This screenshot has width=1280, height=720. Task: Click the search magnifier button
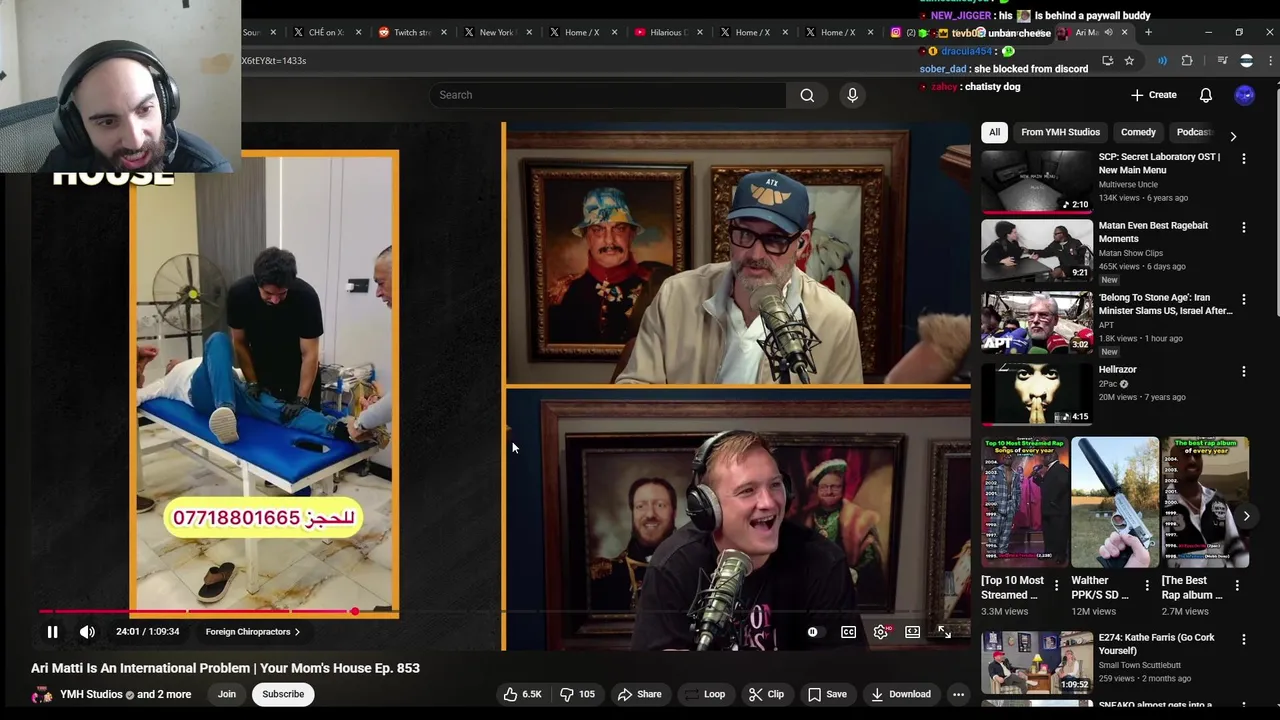(x=807, y=95)
